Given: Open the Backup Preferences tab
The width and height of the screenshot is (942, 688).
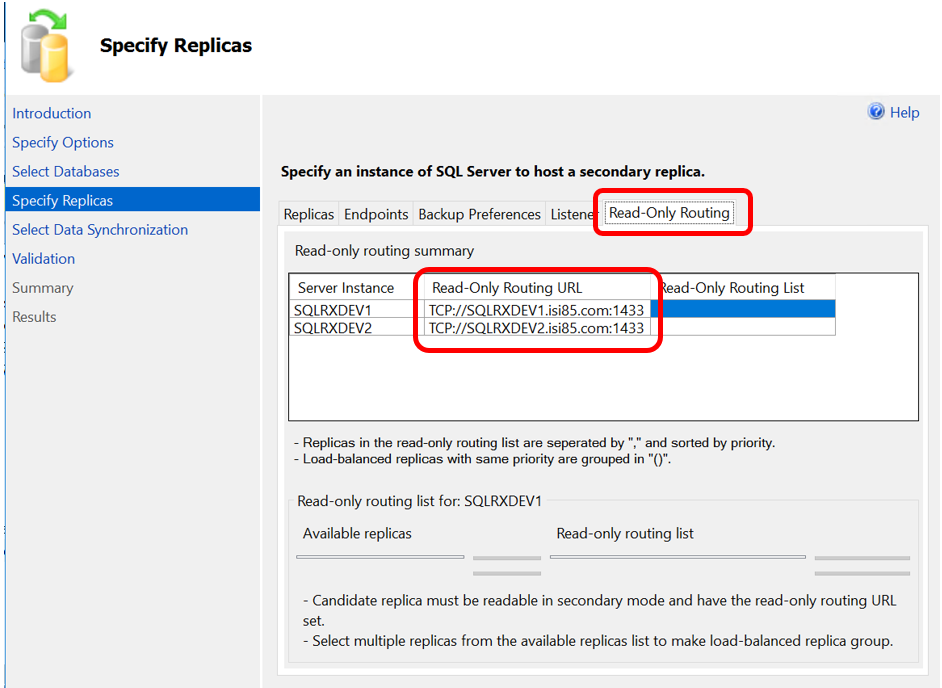Looking at the screenshot, I should point(479,215).
